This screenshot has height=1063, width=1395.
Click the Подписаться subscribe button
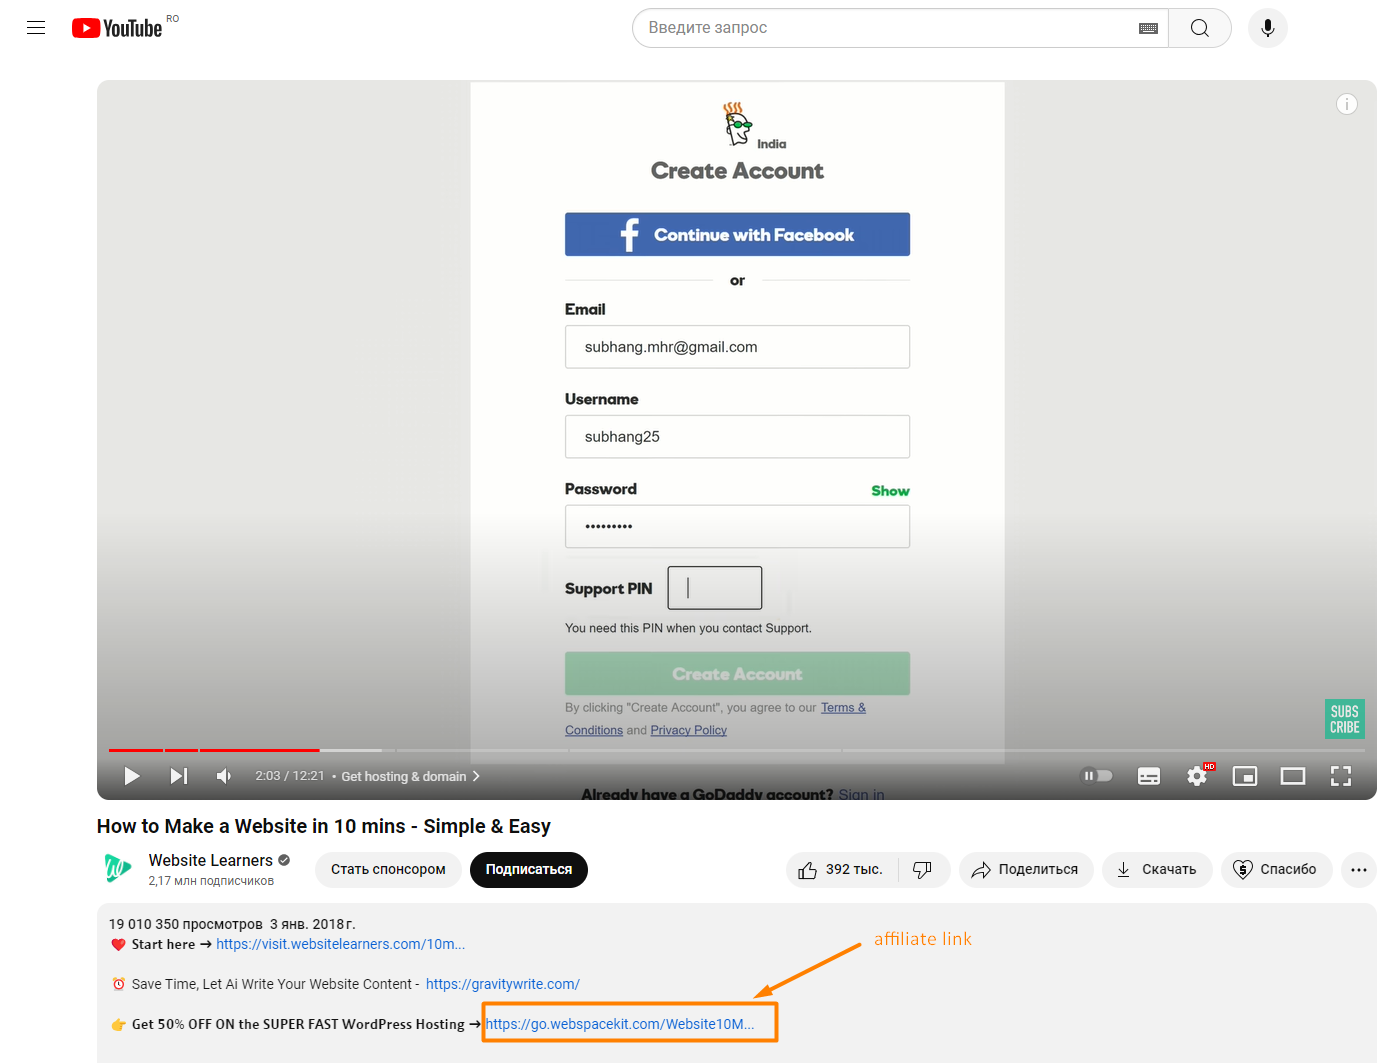[x=528, y=869]
